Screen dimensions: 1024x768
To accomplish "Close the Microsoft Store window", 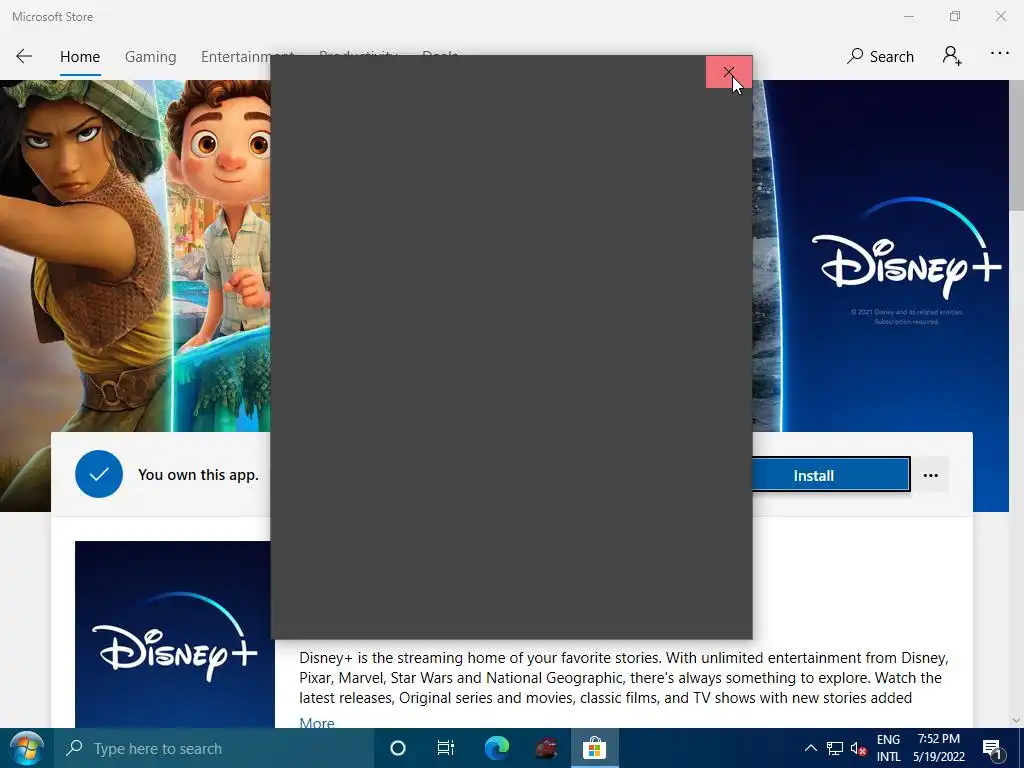I will (x=1000, y=16).
